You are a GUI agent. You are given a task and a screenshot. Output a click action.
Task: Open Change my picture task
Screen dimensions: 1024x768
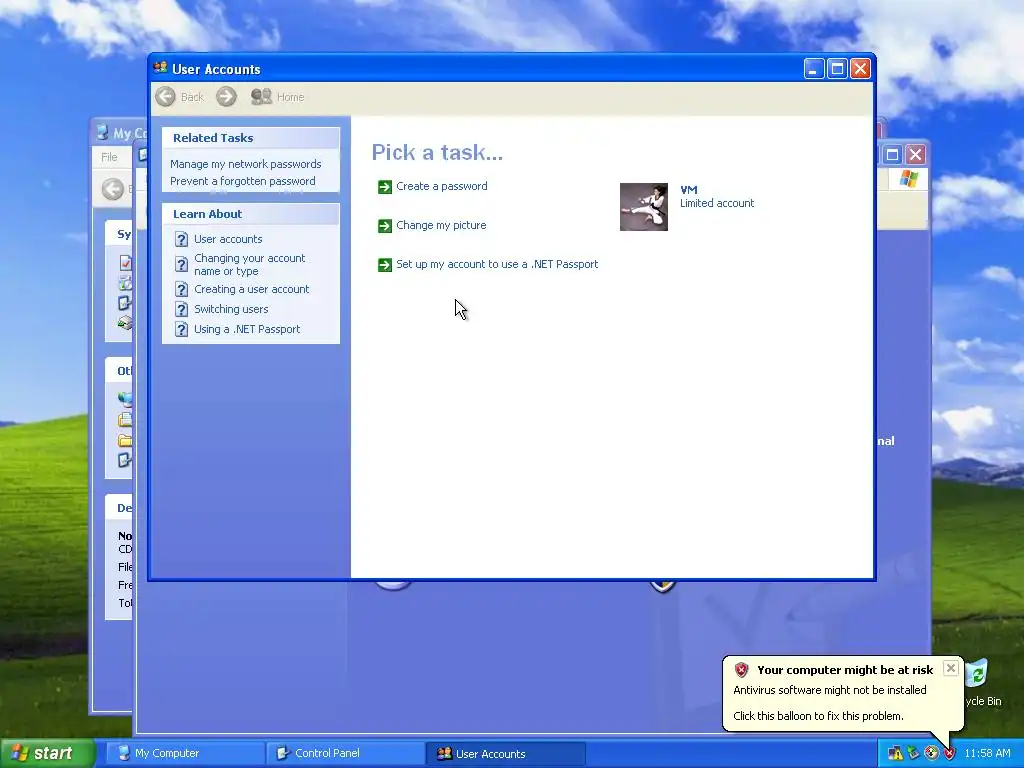[441, 225]
